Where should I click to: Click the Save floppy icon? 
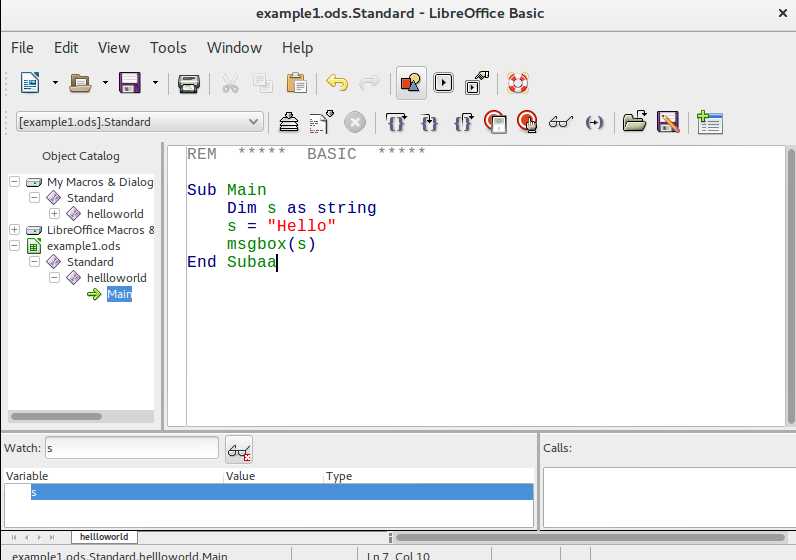(130, 83)
